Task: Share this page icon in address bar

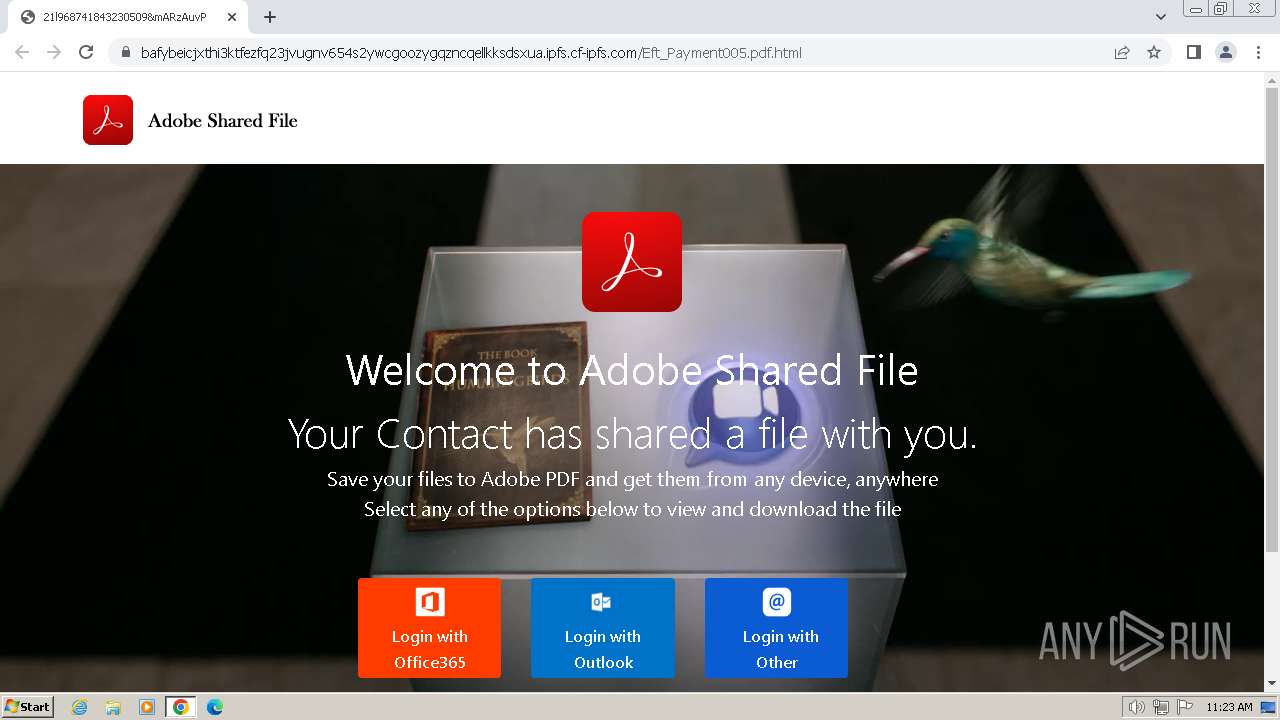Action: pos(1122,52)
